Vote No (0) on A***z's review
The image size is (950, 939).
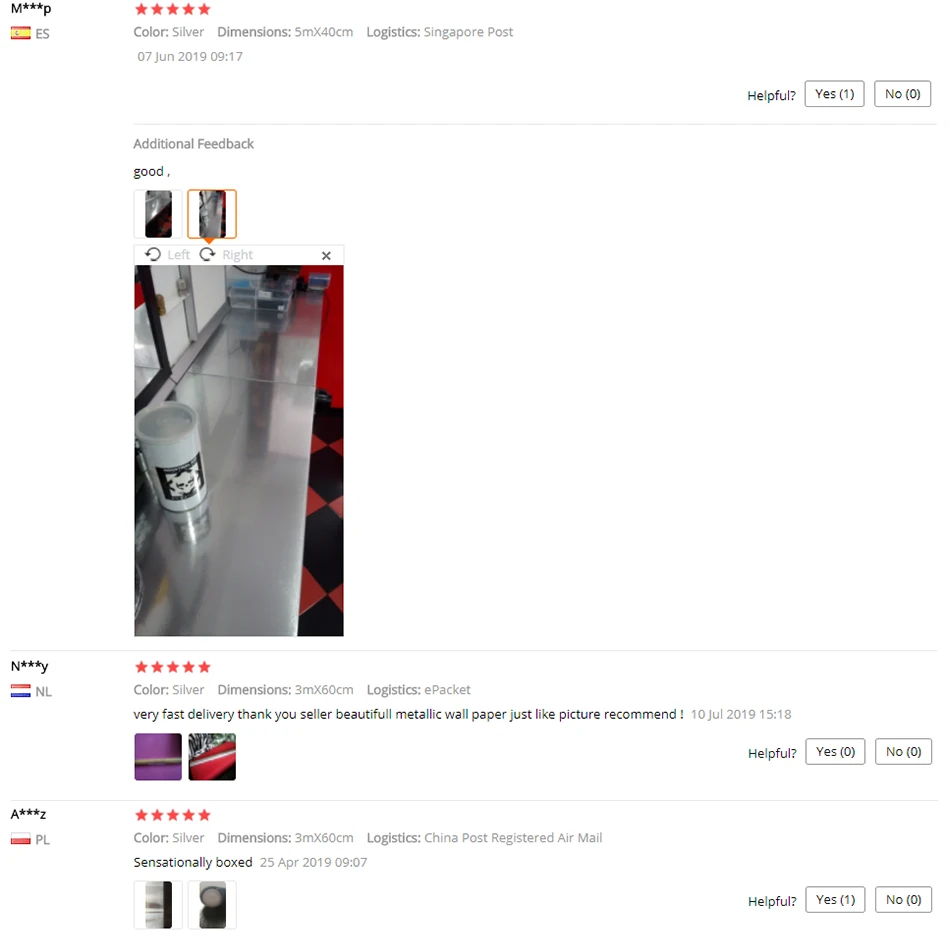[903, 900]
